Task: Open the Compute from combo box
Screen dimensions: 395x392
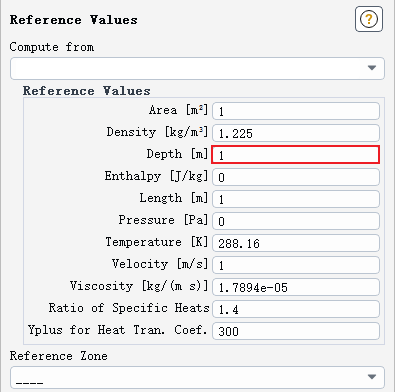Action: pos(197,68)
